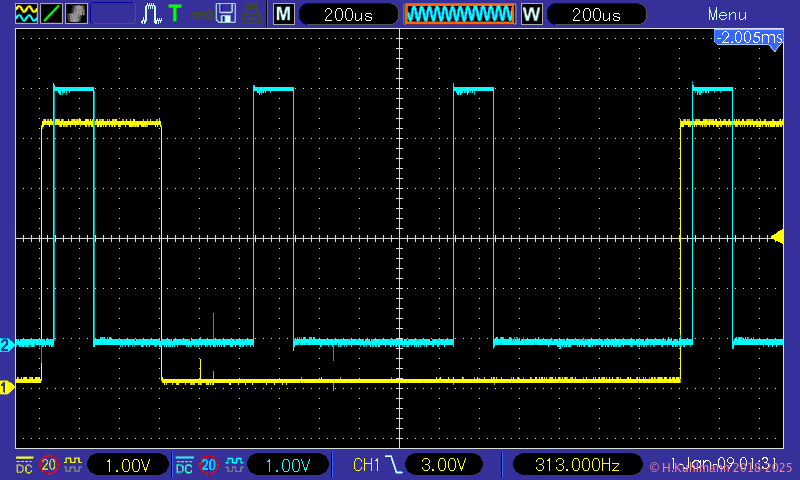The width and height of the screenshot is (800, 480).
Task: Click the floppy disk save icon
Action: click(x=226, y=13)
